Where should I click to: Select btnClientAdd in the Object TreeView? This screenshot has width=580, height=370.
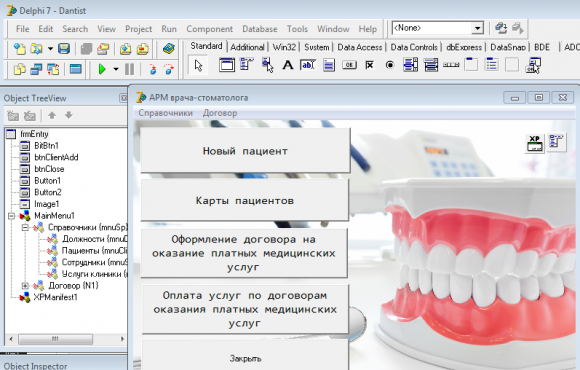56,157
